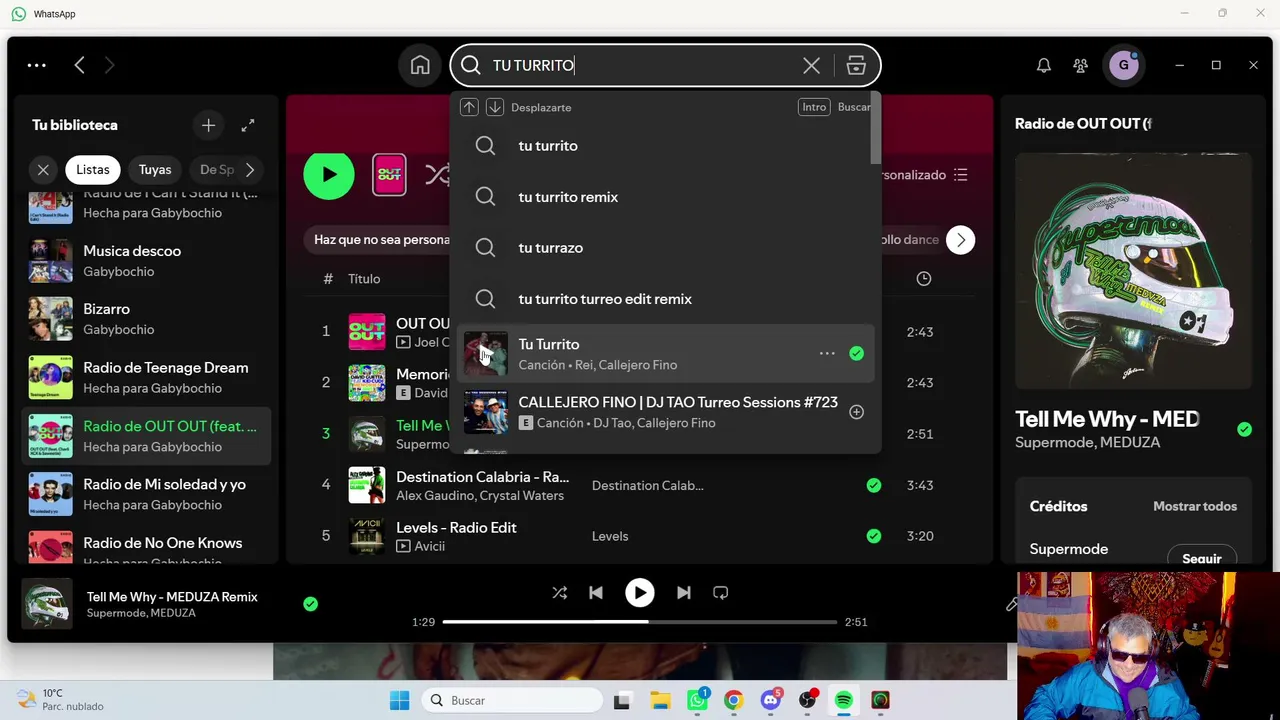The image size is (1280, 720).
Task: Toggle saved check in right Tell Me Why panel
Action: point(1244,429)
